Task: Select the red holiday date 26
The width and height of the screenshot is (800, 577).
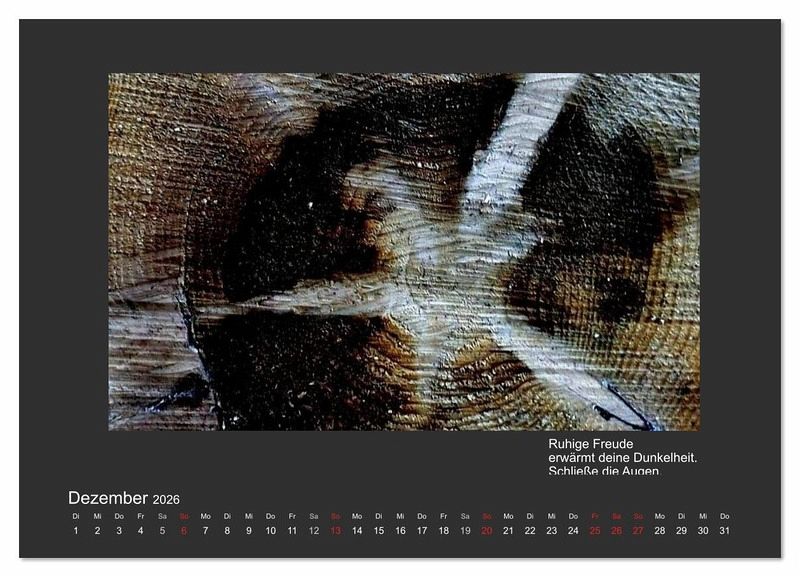Action: (616, 531)
